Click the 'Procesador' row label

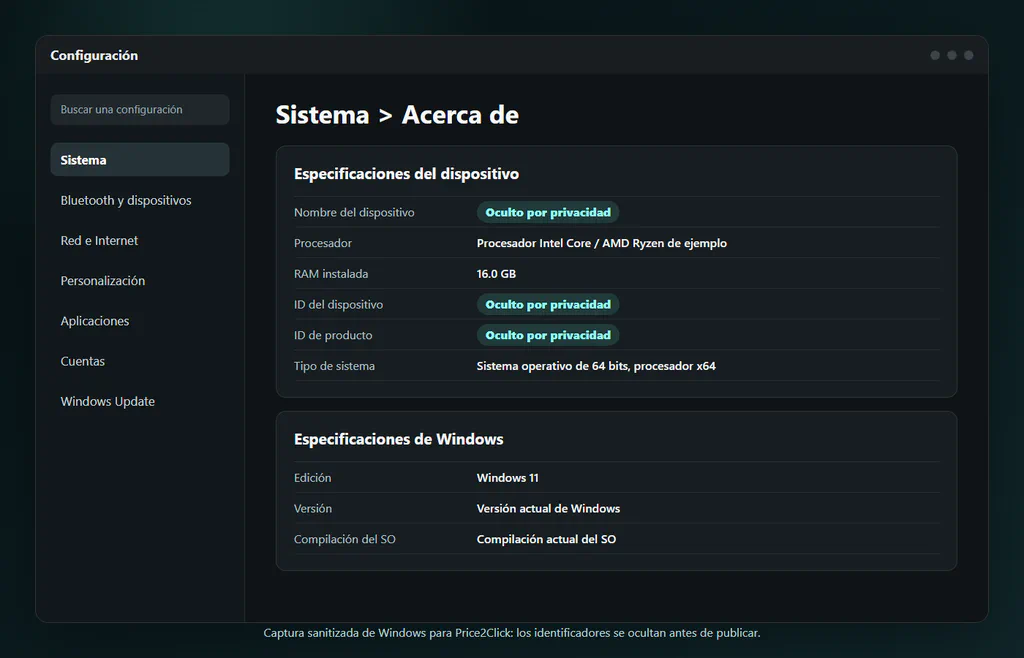click(x=323, y=243)
